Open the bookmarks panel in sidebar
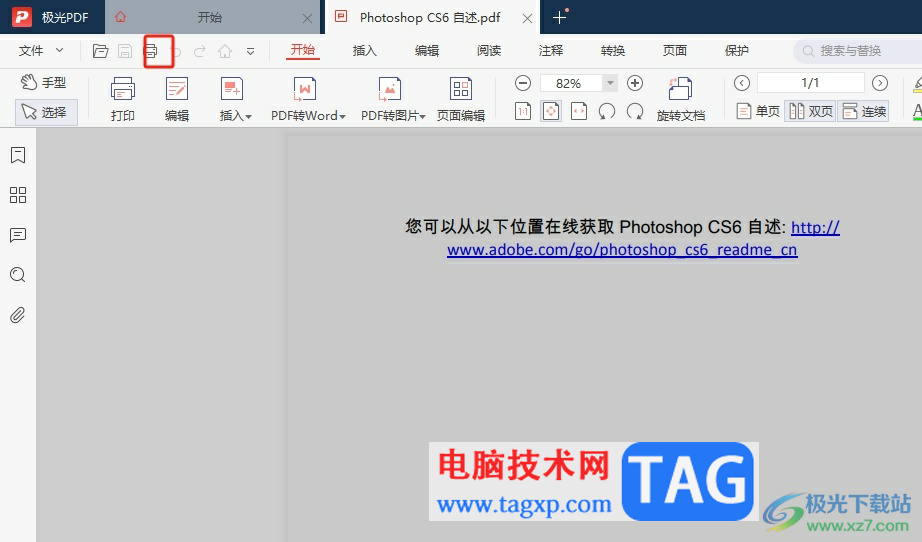This screenshot has height=542, width=922. pyautogui.click(x=18, y=155)
